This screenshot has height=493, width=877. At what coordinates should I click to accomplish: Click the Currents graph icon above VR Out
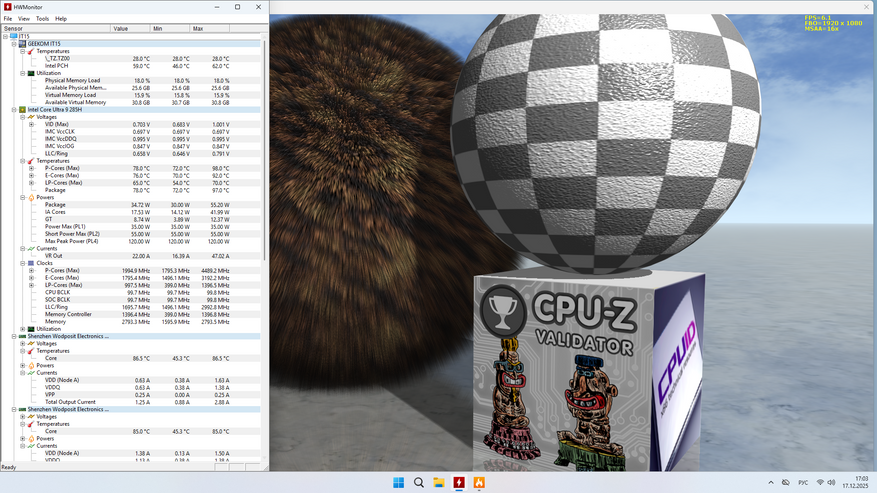pos(31,248)
